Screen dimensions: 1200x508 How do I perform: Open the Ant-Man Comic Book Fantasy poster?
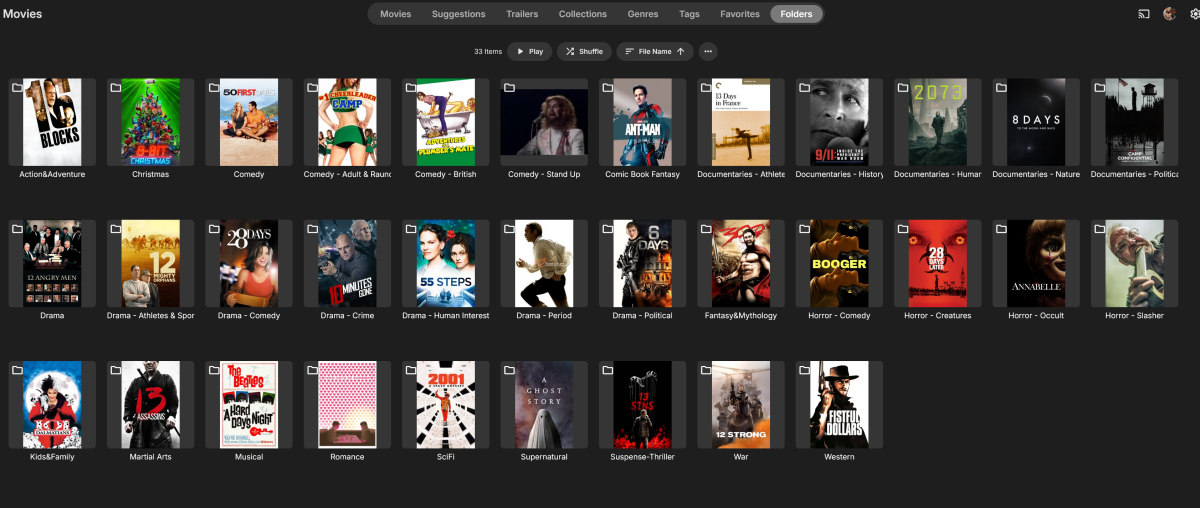pyautogui.click(x=643, y=122)
